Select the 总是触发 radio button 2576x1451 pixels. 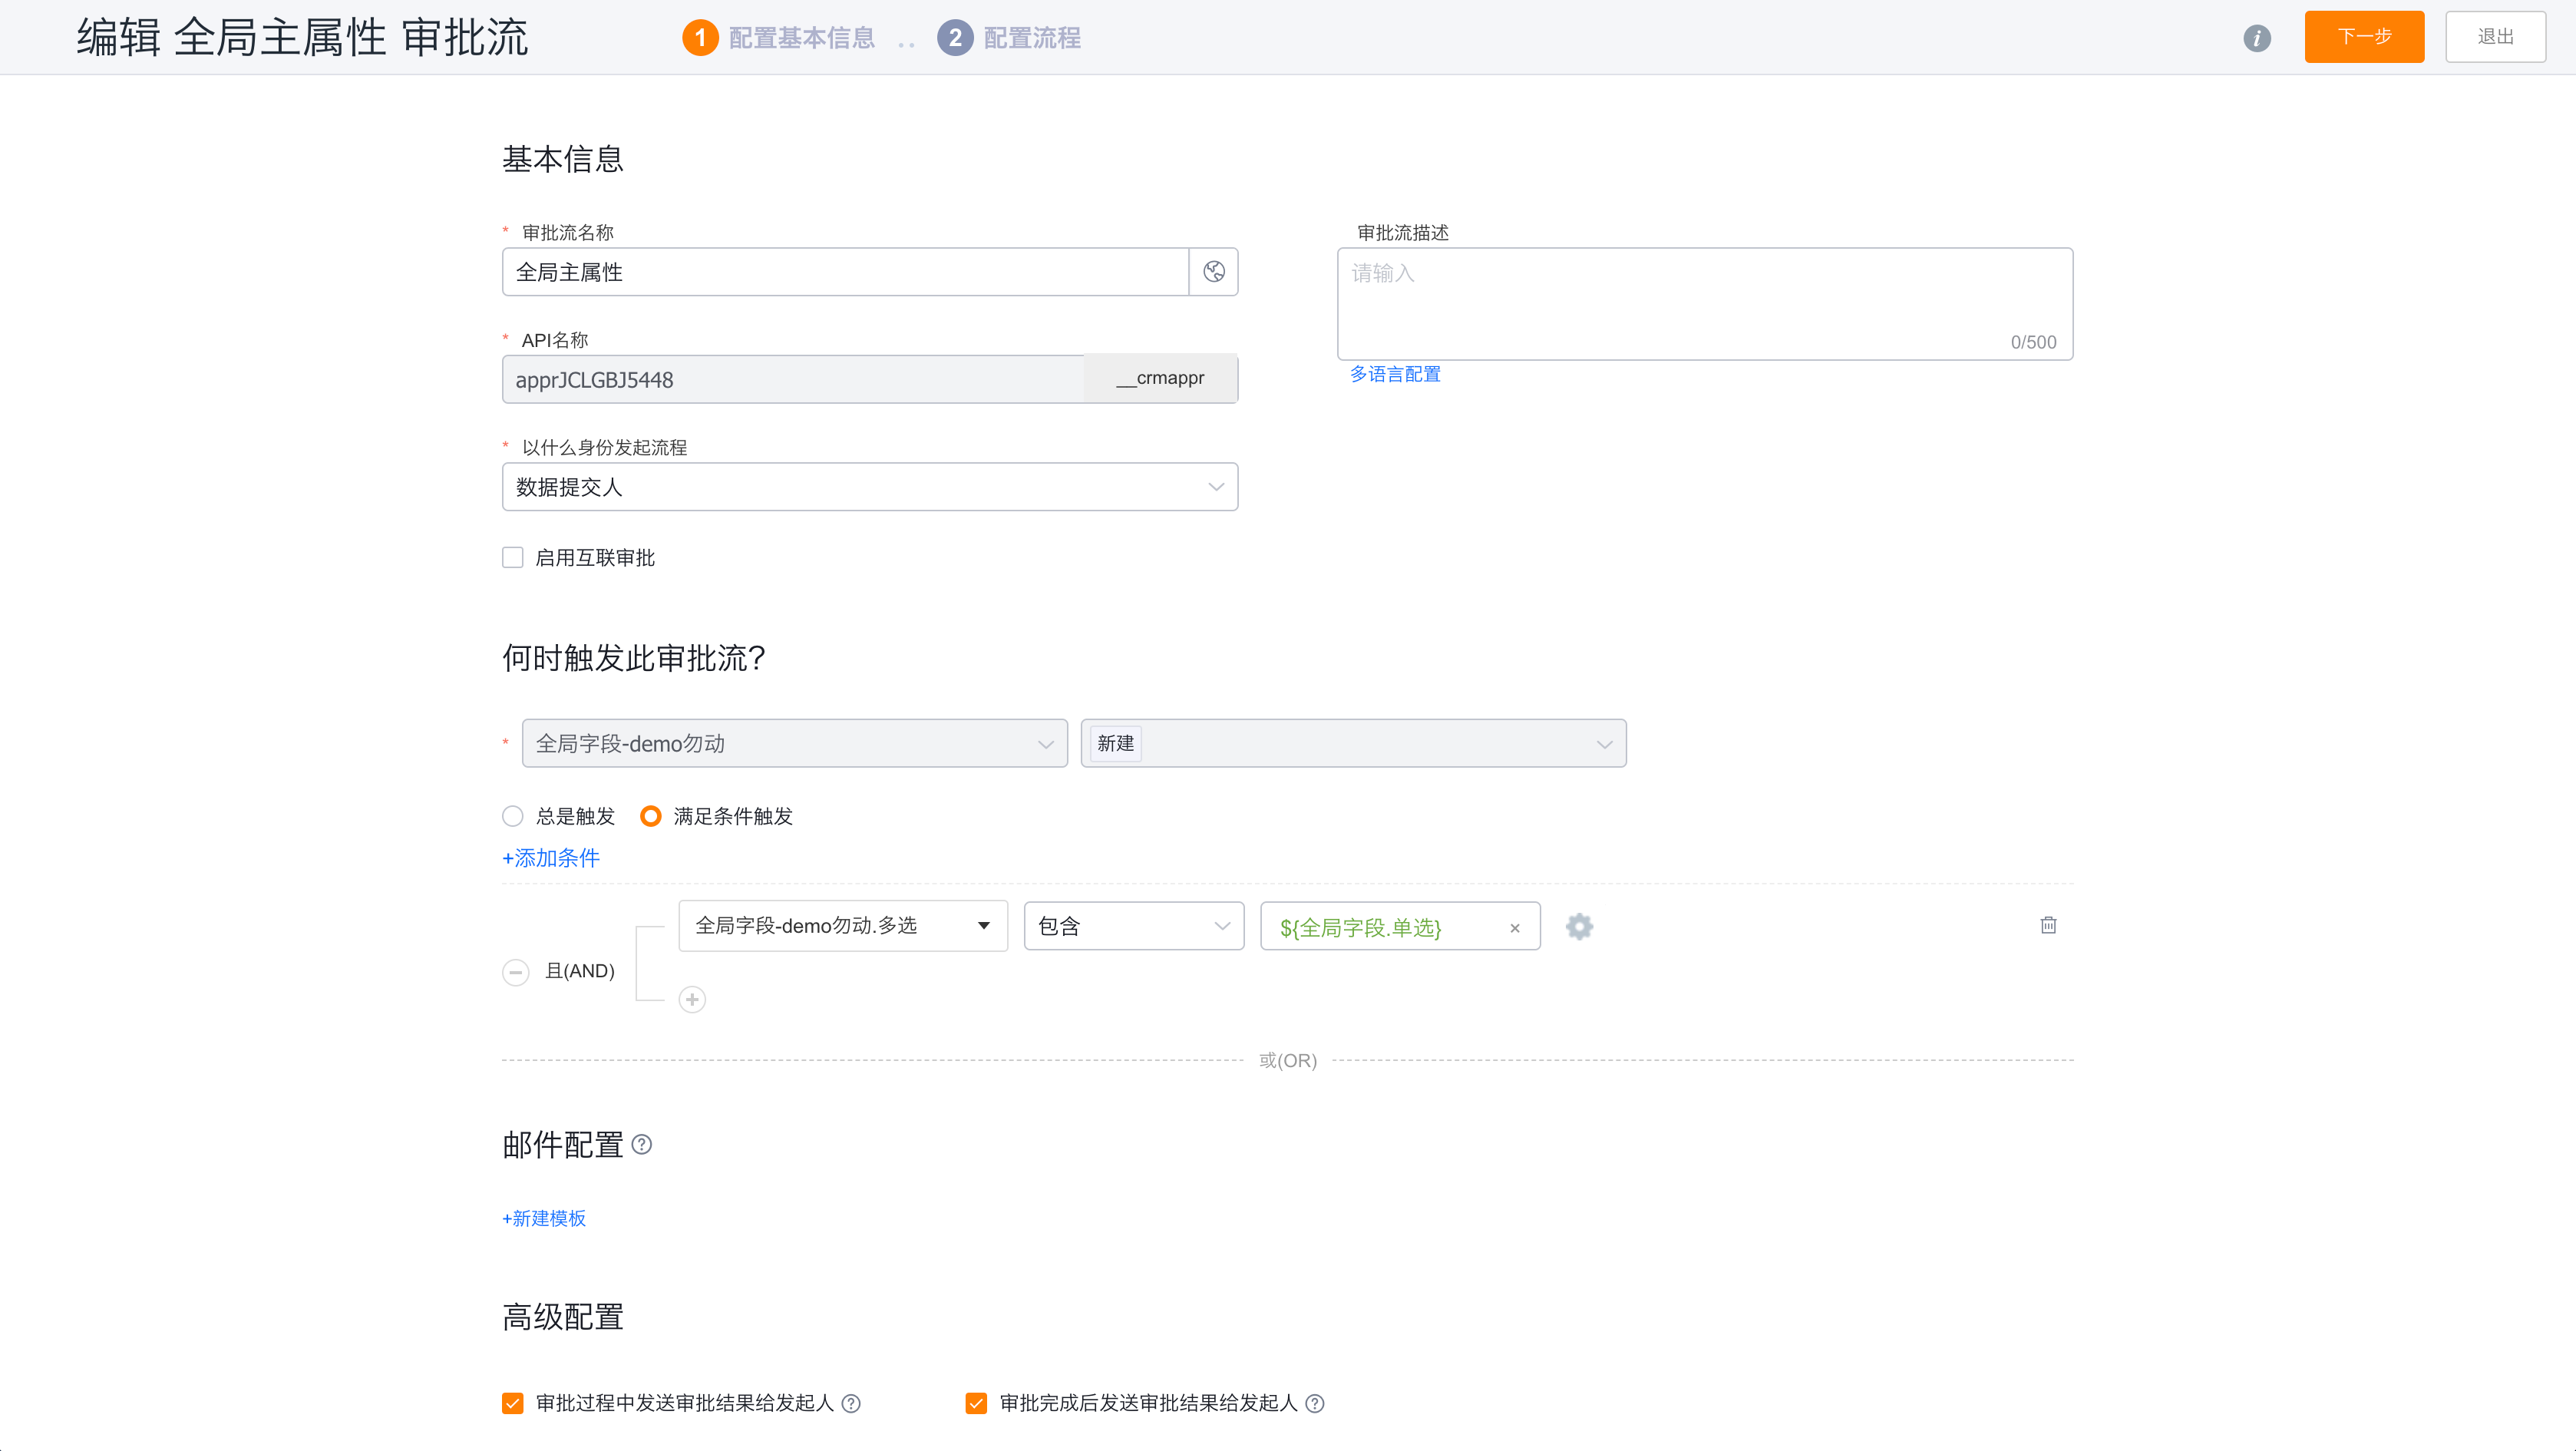coord(513,816)
